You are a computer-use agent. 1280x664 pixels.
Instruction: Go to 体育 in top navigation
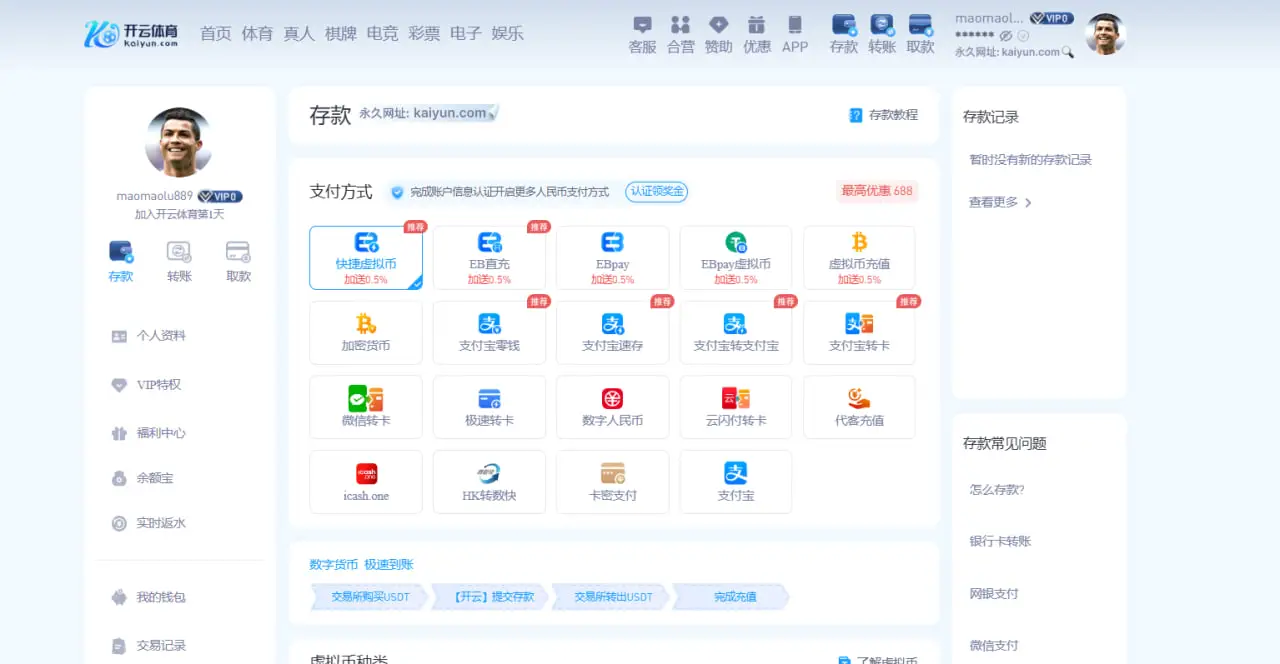257,33
